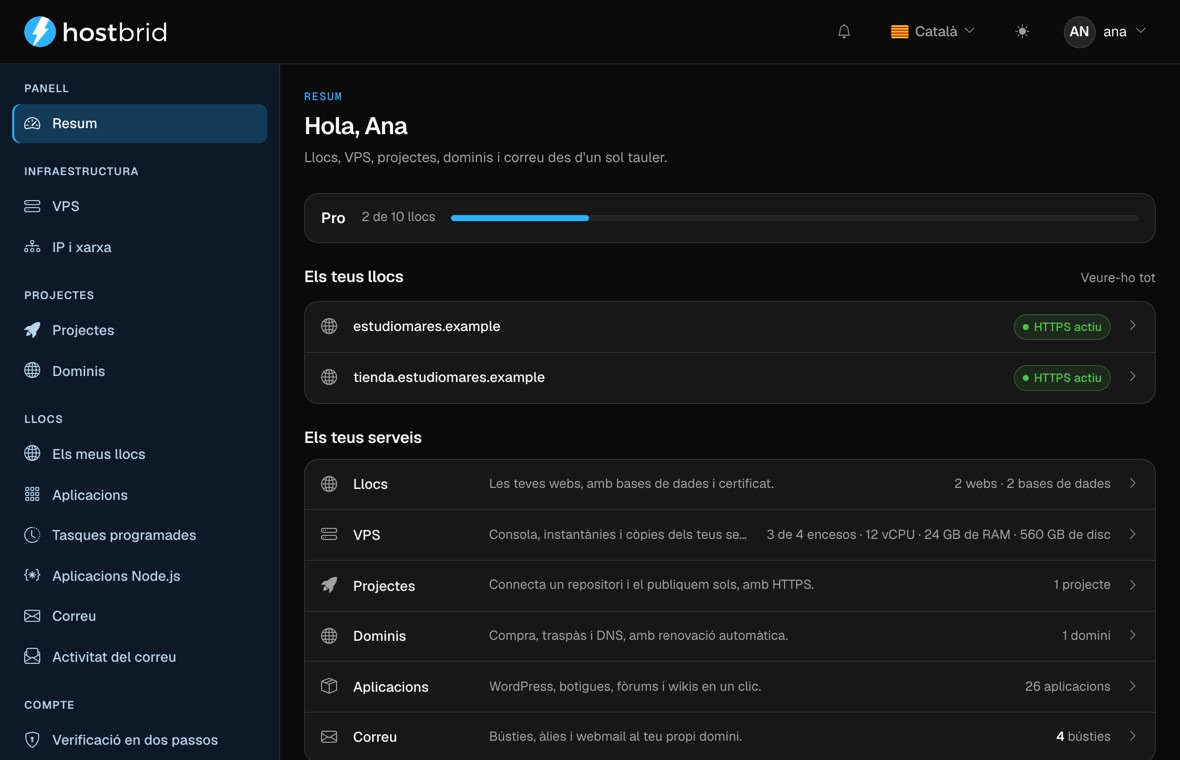Click the "1 projecte" count text
The image size is (1180, 760).
coord(1081,585)
